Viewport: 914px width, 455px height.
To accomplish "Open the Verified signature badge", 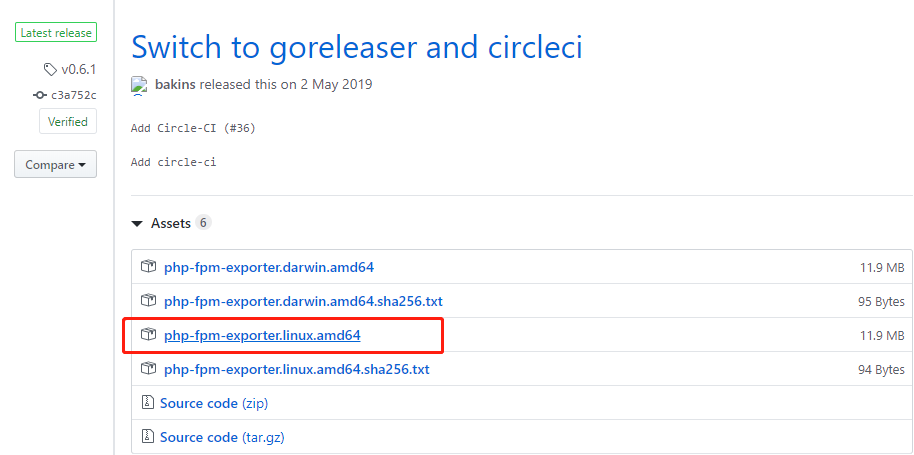I will [x=68, y=122].
